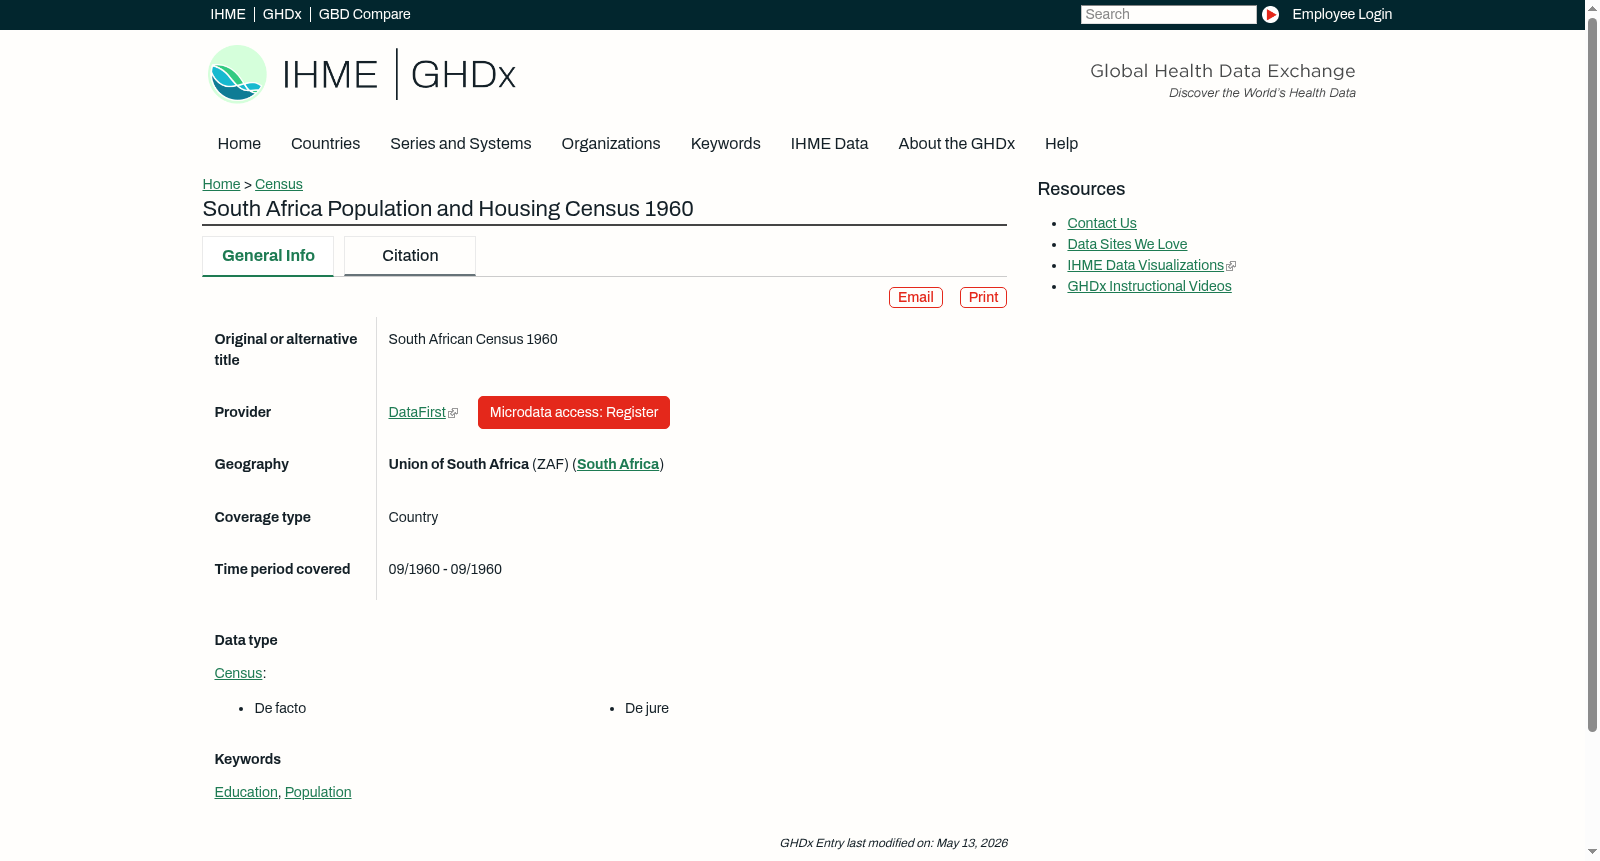Open the Countries menu
This screenshot has height=861, width=1600.
325,144
